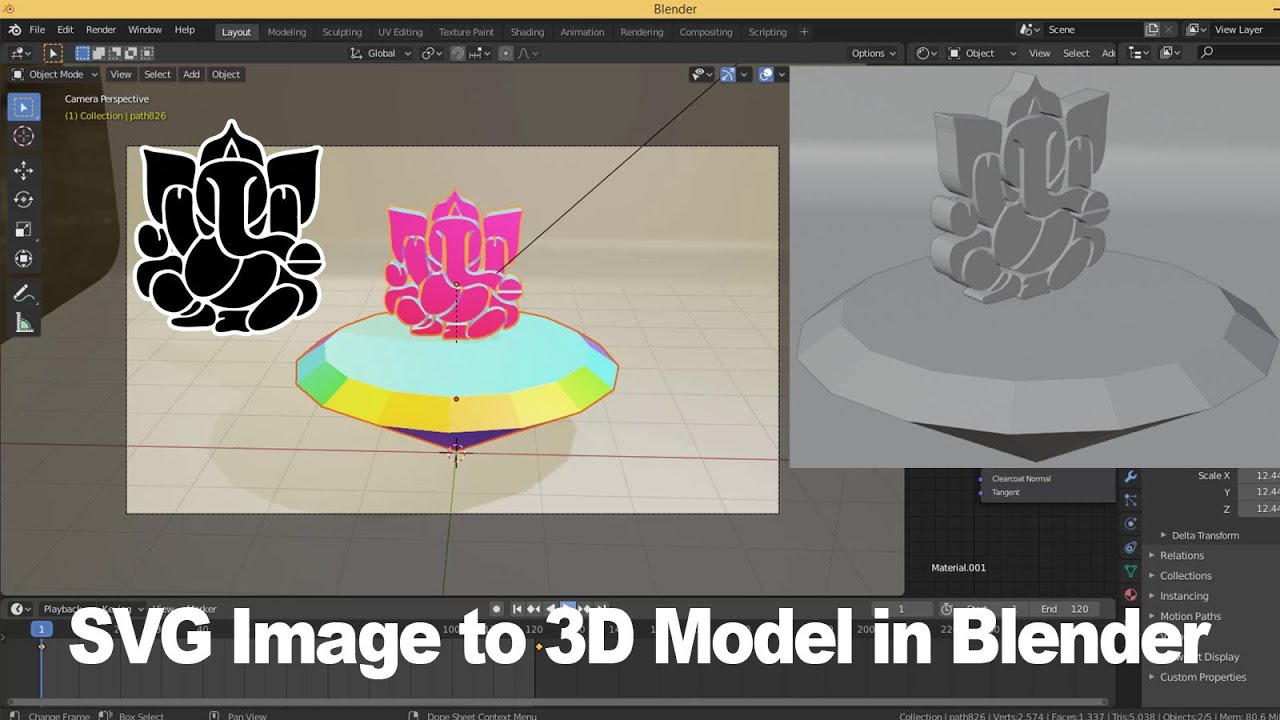The width and height of the screenshot is (1280, 720).
Task: Open the 3D viewport Add menu
Action: click(x=191, y=74)
